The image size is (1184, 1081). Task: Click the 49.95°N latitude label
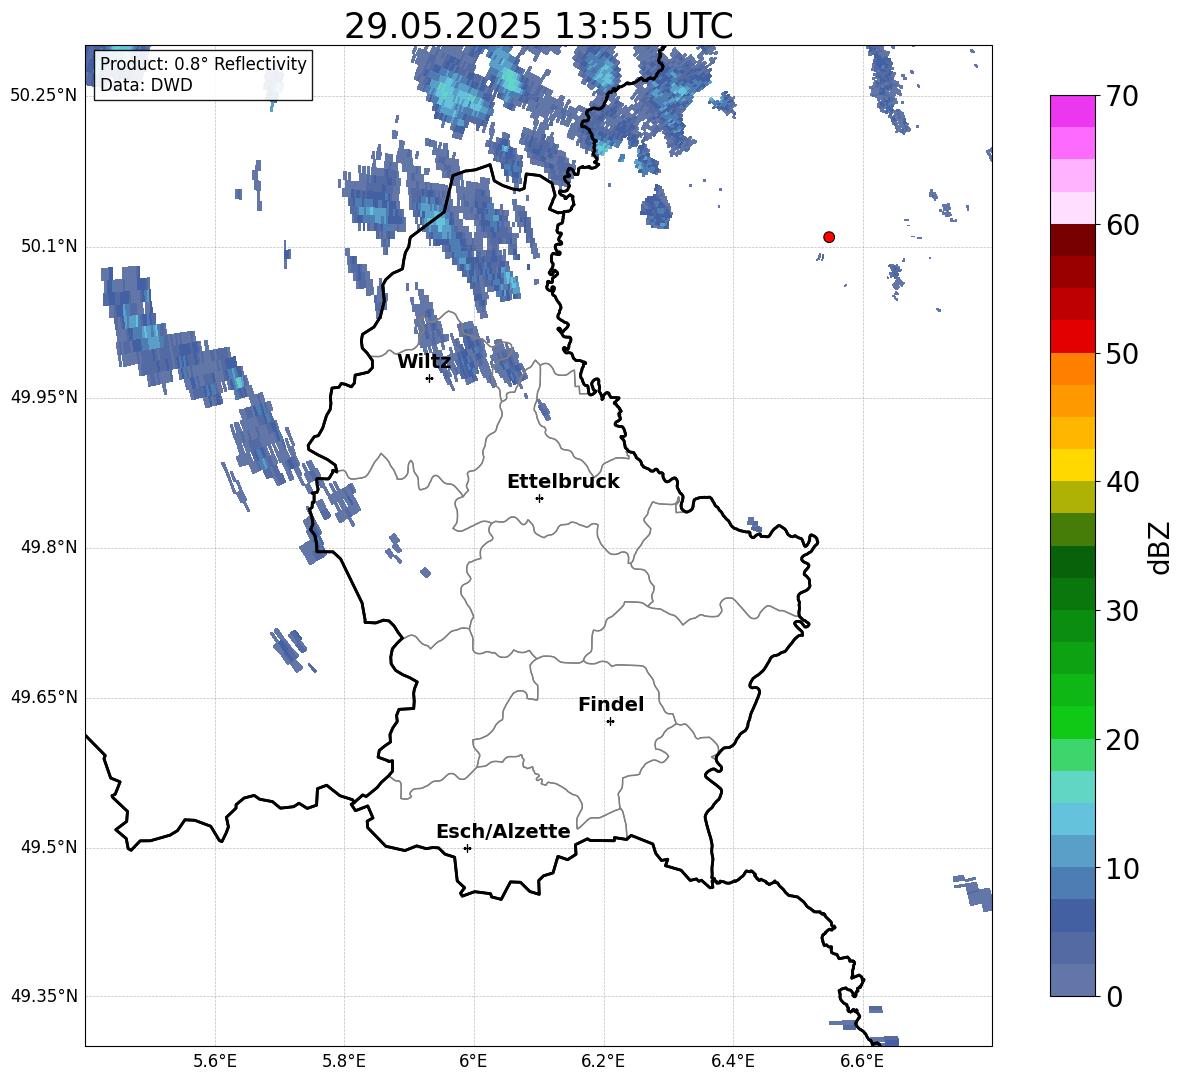point(44,397)
